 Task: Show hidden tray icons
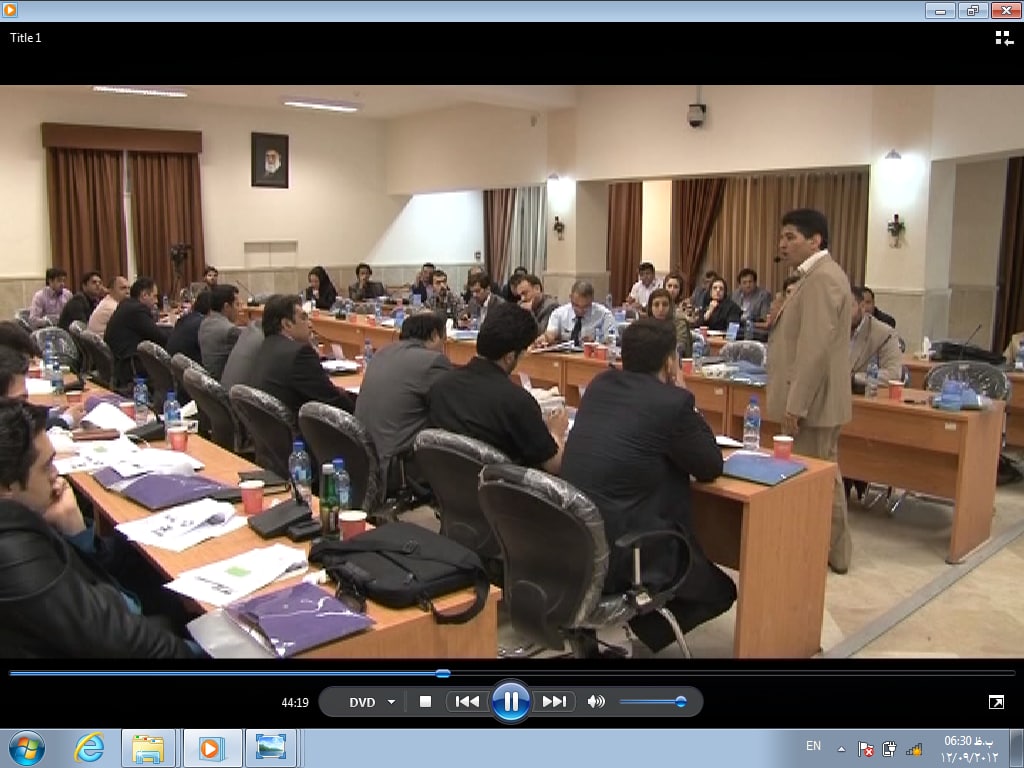click(x=842, y=749)
